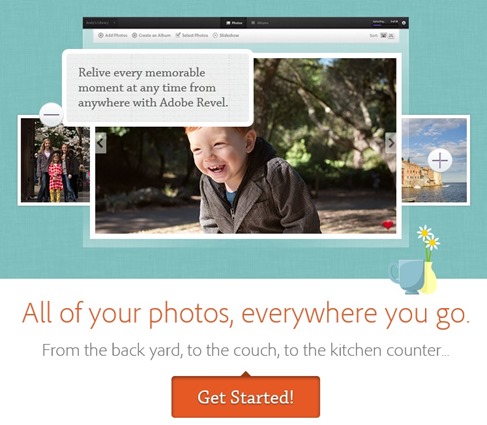The width and height of the screenshot is (487, 425).
Task: Open the Andy's Library dropdown
Action: pos(100,23)
